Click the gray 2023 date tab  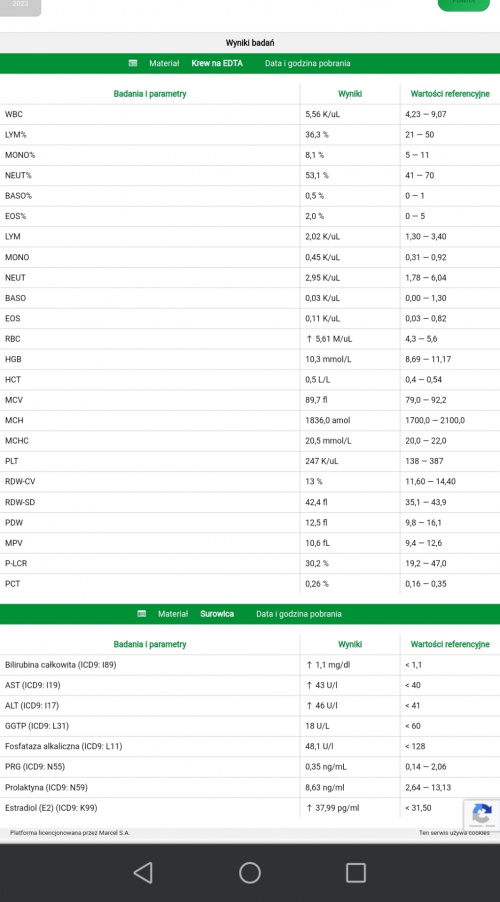coord(20,7)
